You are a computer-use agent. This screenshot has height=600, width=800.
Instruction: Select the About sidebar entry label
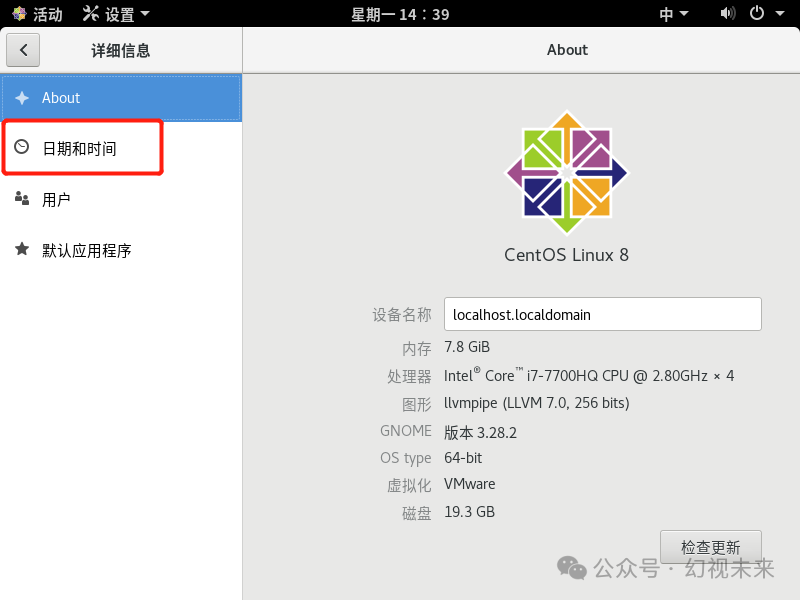coord(61,98)
